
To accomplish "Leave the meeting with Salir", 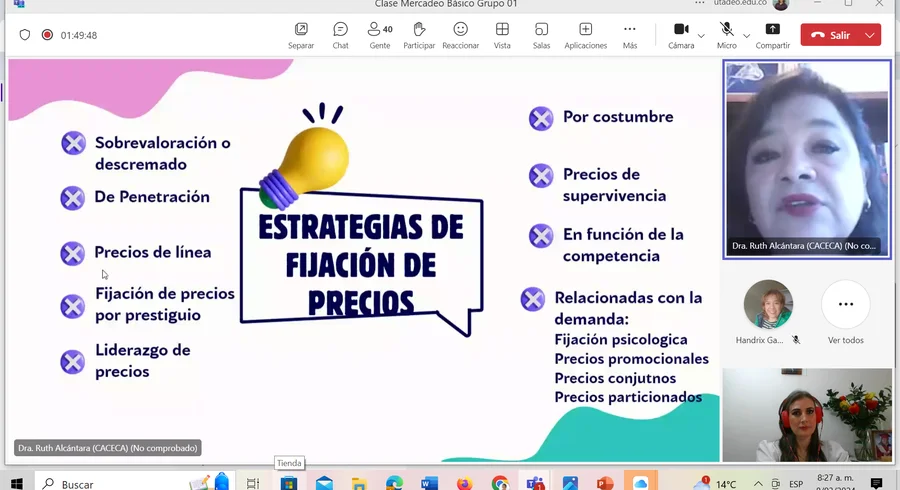I will [x=831, y=35].
